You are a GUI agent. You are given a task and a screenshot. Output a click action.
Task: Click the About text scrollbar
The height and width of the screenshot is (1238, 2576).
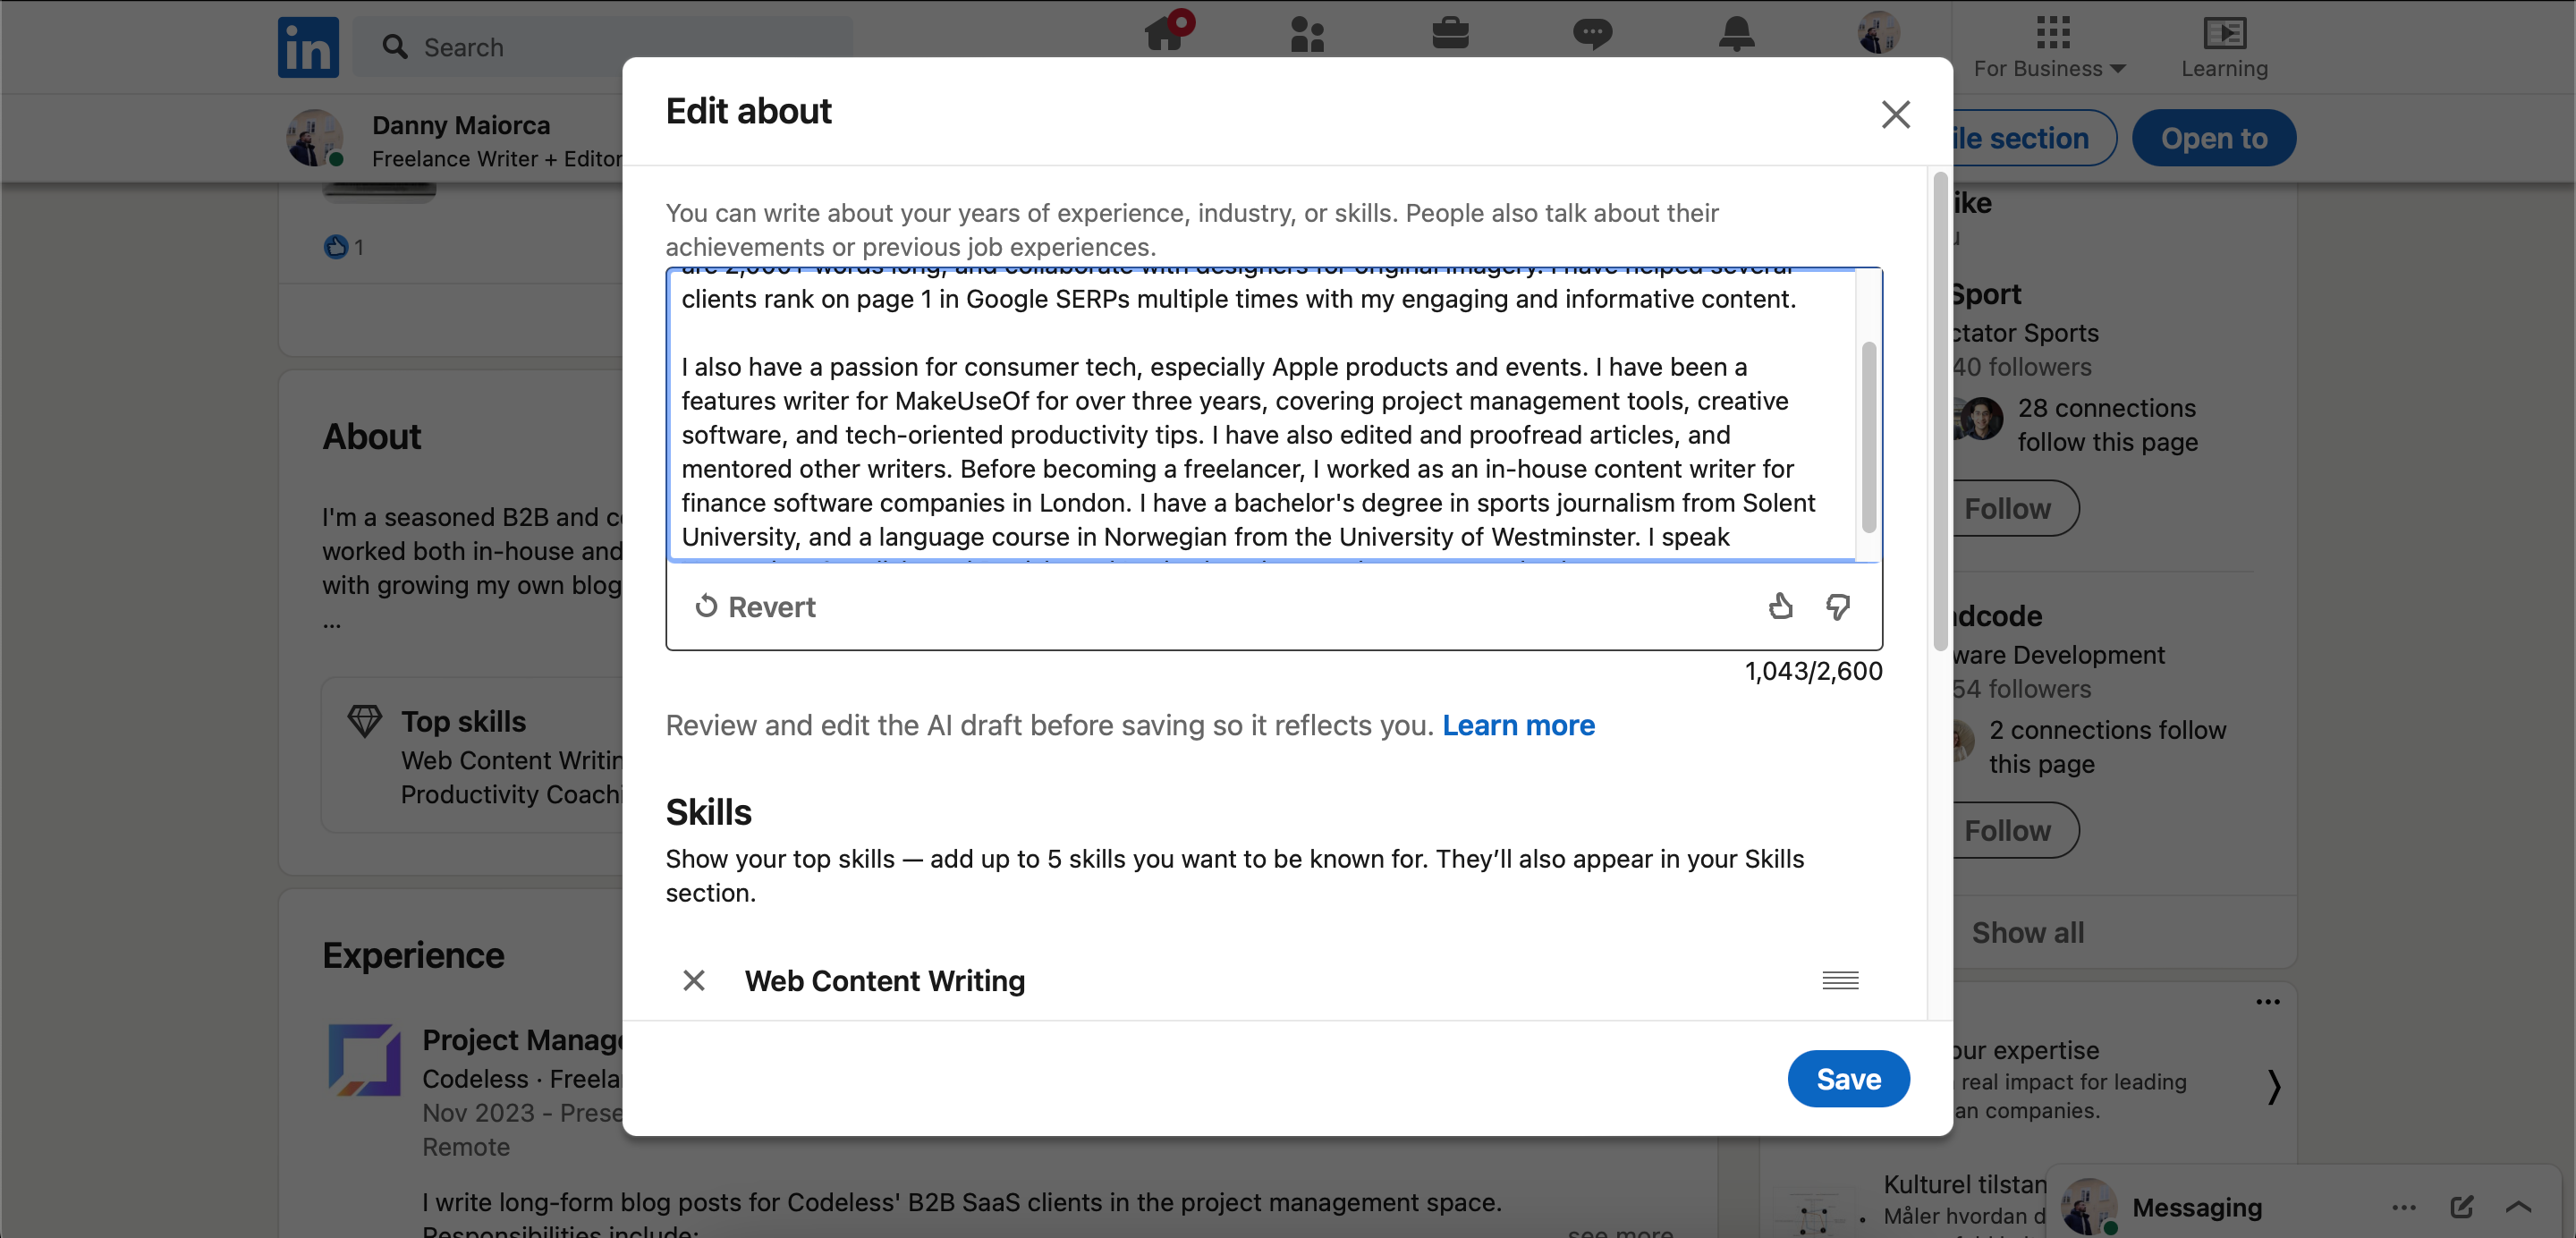pyautogui.click(x=1868, y=430)
